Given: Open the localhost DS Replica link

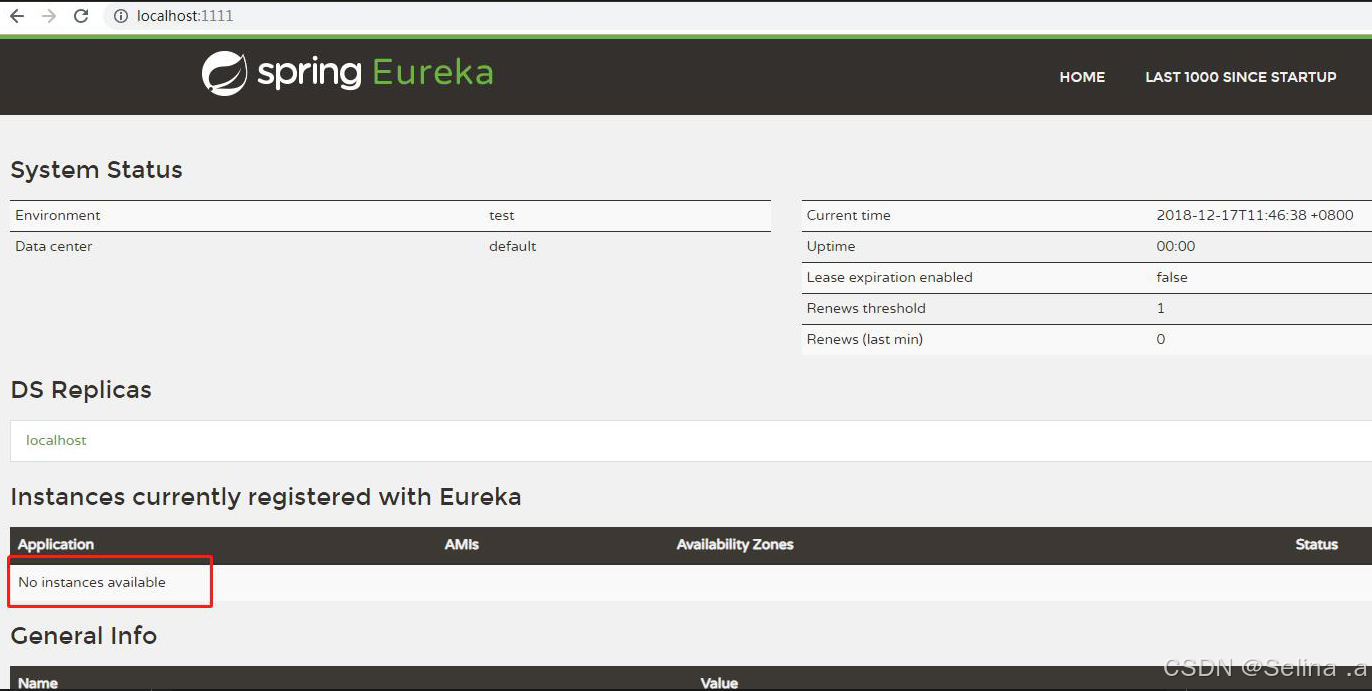Looking at the screenshot, I should click(55, 440).
